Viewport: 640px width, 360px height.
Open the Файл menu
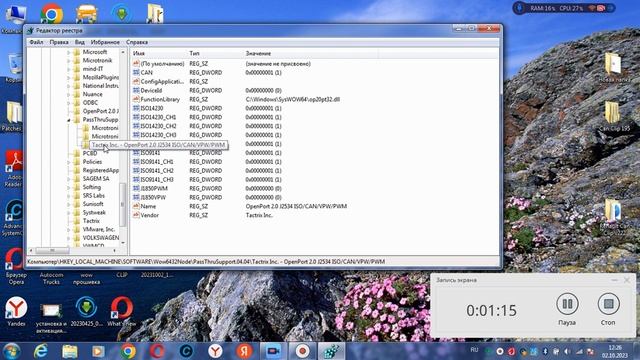pyautogui.click(x=36, y=42)
